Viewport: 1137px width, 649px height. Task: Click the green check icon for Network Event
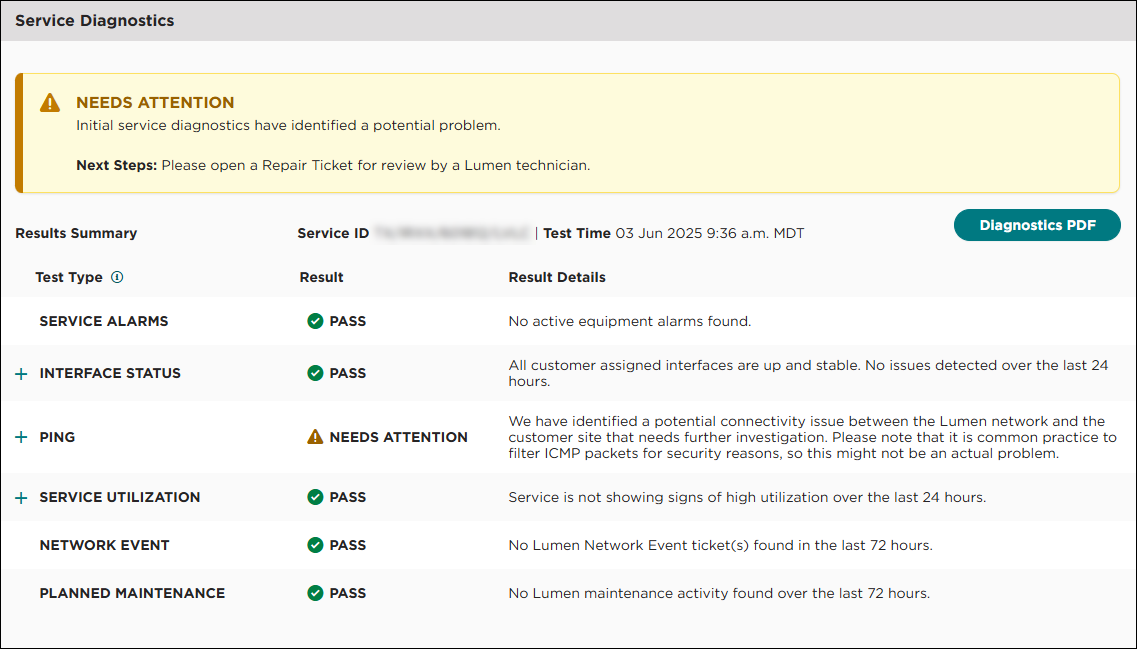click(315, 545)
